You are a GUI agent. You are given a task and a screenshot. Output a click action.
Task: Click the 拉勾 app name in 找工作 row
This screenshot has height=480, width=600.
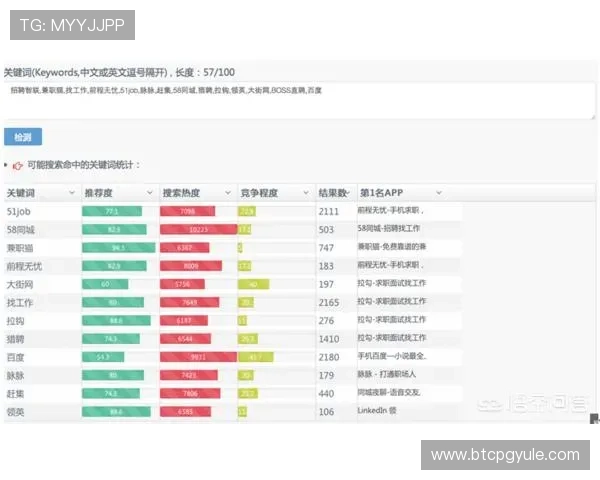(x=392, y=301)
